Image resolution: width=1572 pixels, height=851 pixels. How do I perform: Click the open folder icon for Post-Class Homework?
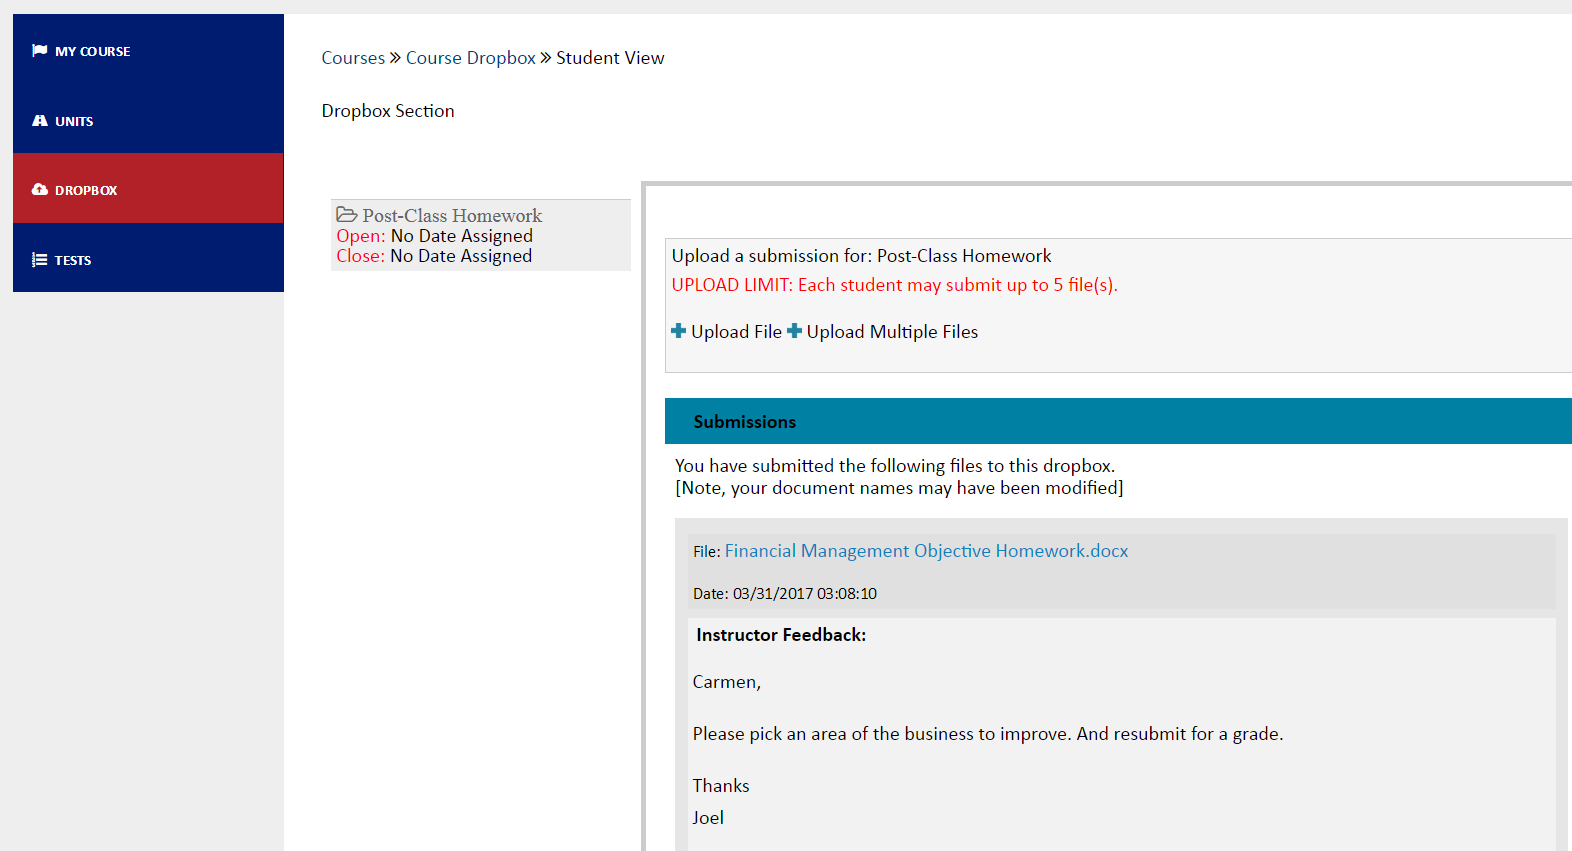click(347, 215)
